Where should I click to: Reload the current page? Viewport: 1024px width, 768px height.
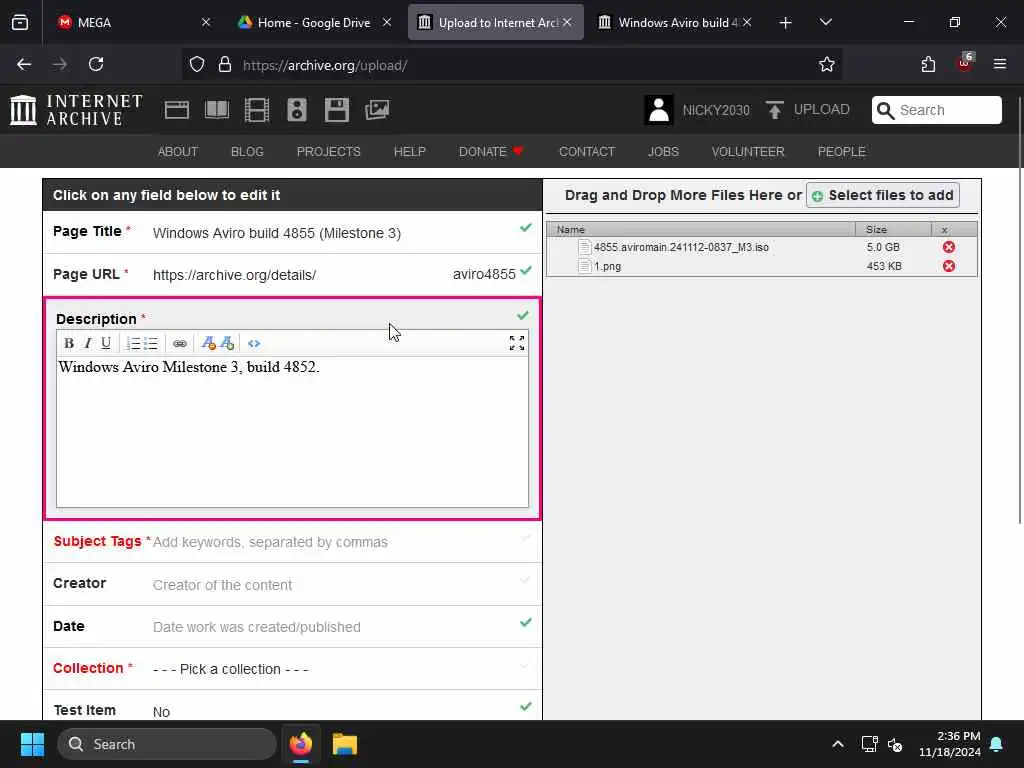96,64
